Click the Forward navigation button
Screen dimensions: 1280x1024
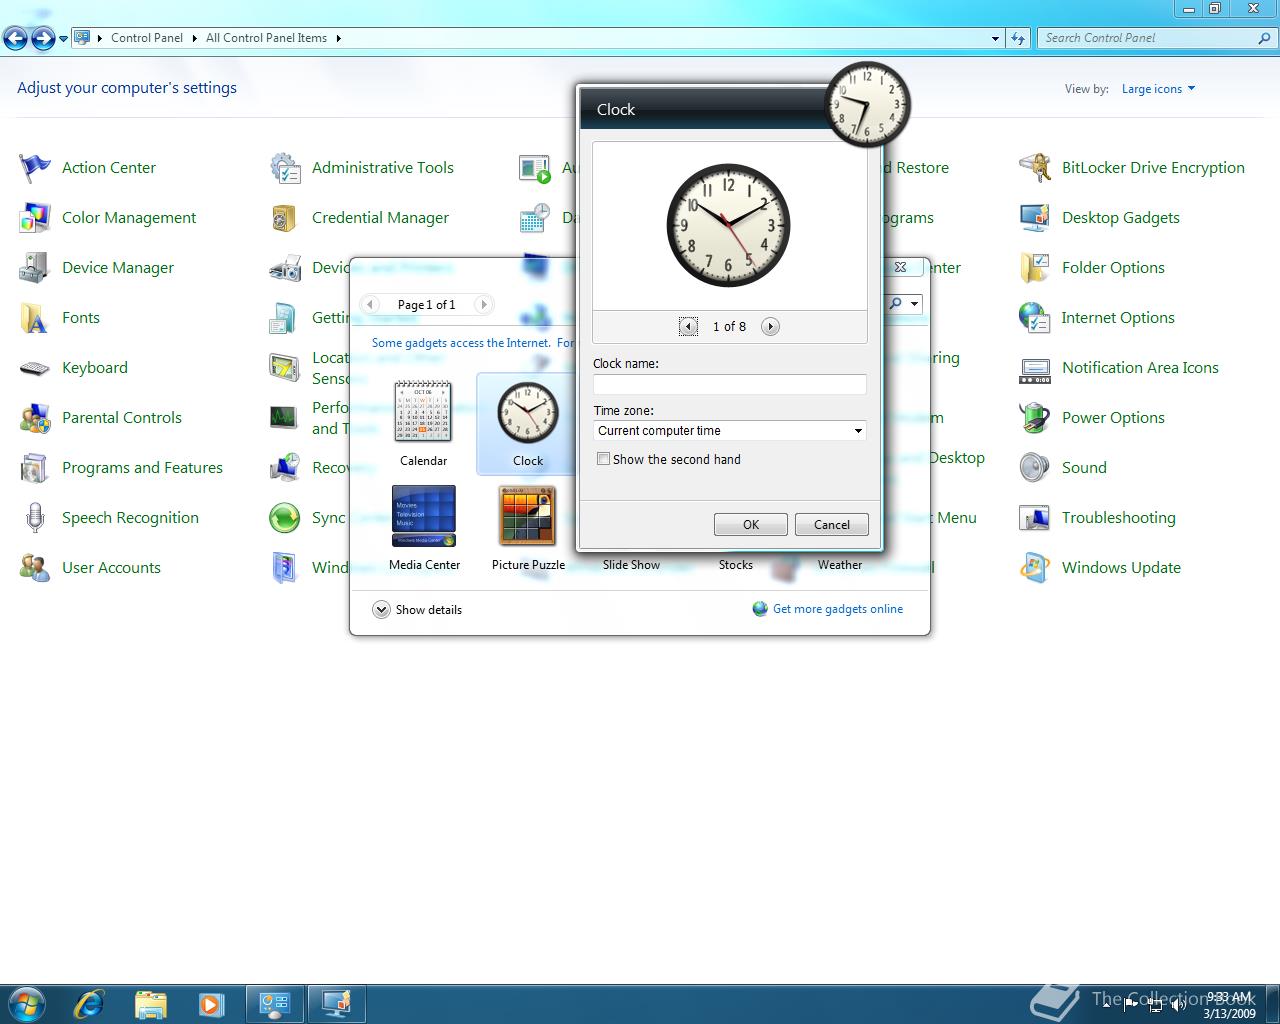[43, 39]
